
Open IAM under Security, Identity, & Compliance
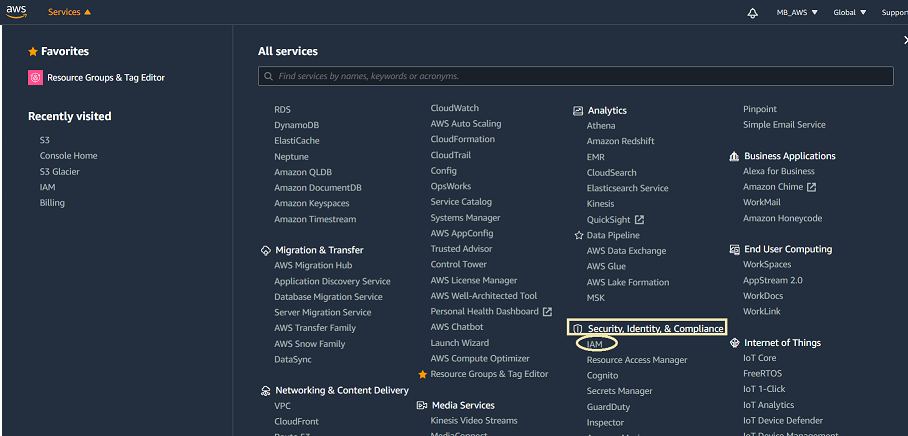tap(594, 344)
